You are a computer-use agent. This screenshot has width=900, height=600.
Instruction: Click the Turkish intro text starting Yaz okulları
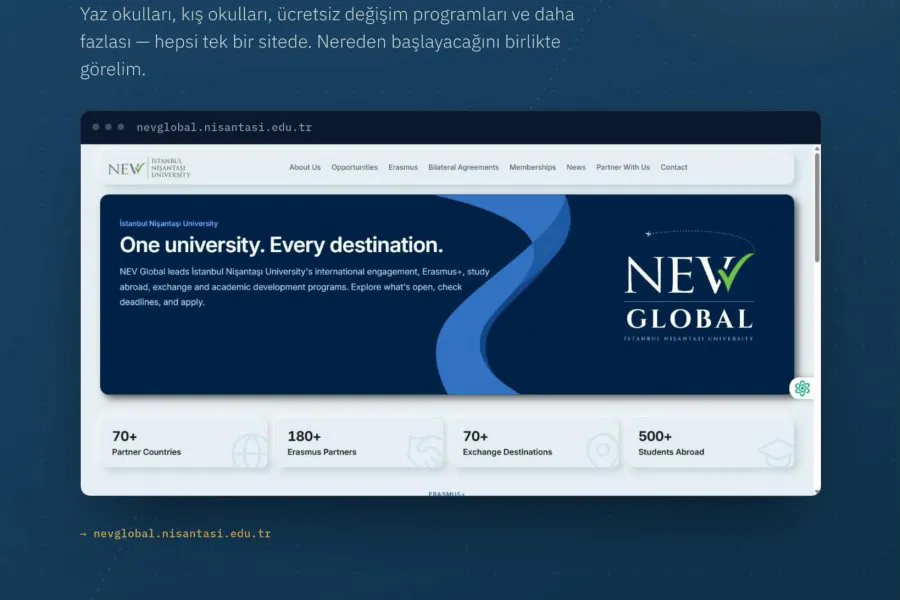(x=327, y=41)
